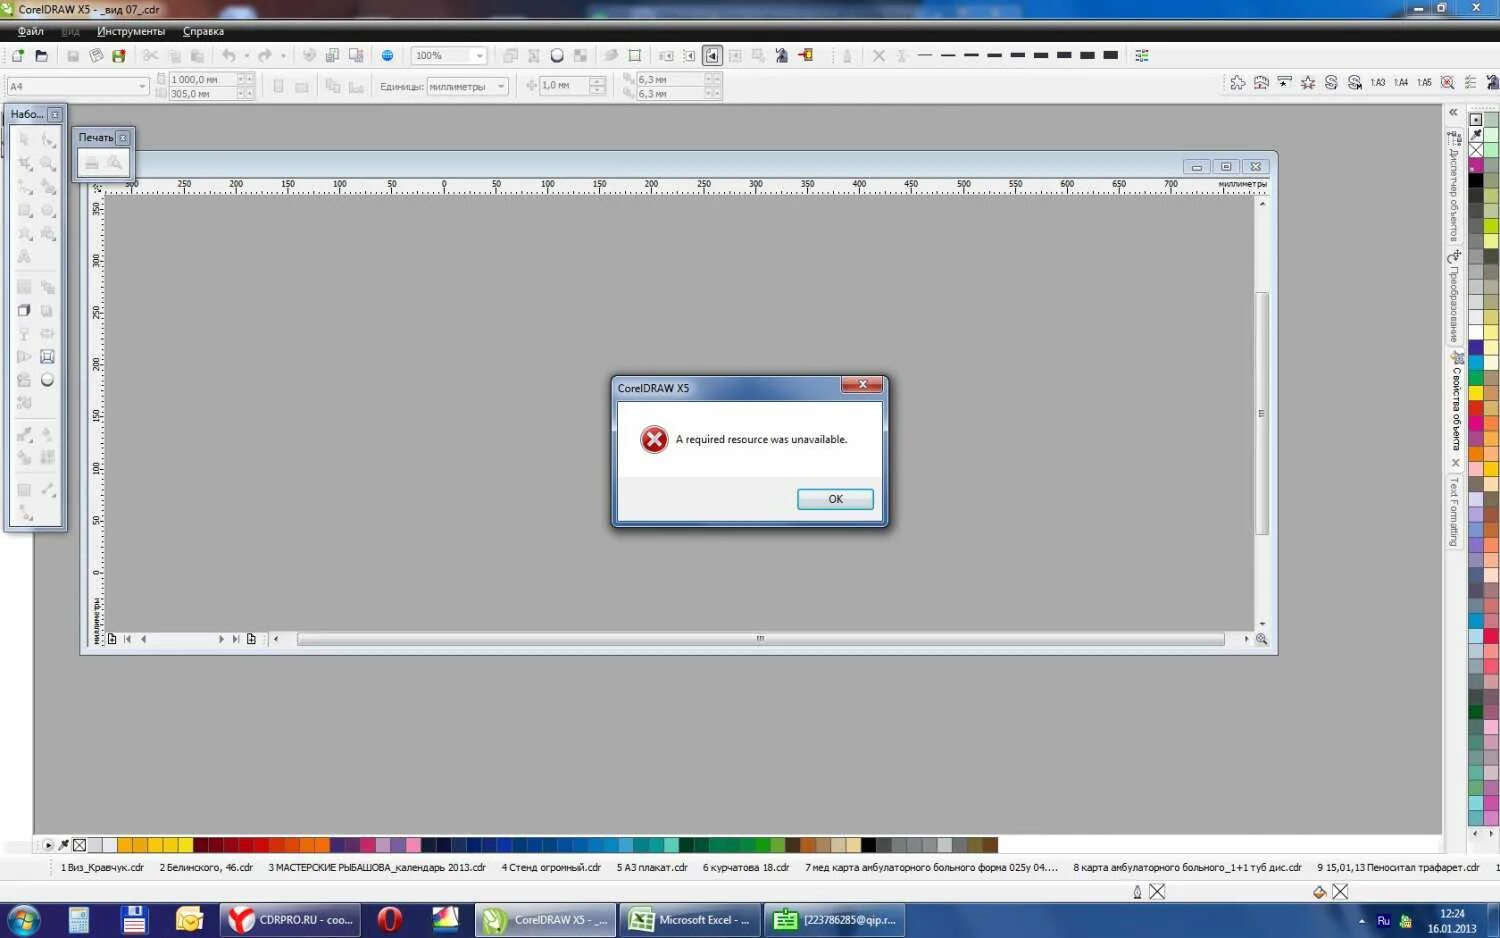Click OK in the CorelDRAW X5 error dialog
Screen dimensions: 1500x938
835,499
